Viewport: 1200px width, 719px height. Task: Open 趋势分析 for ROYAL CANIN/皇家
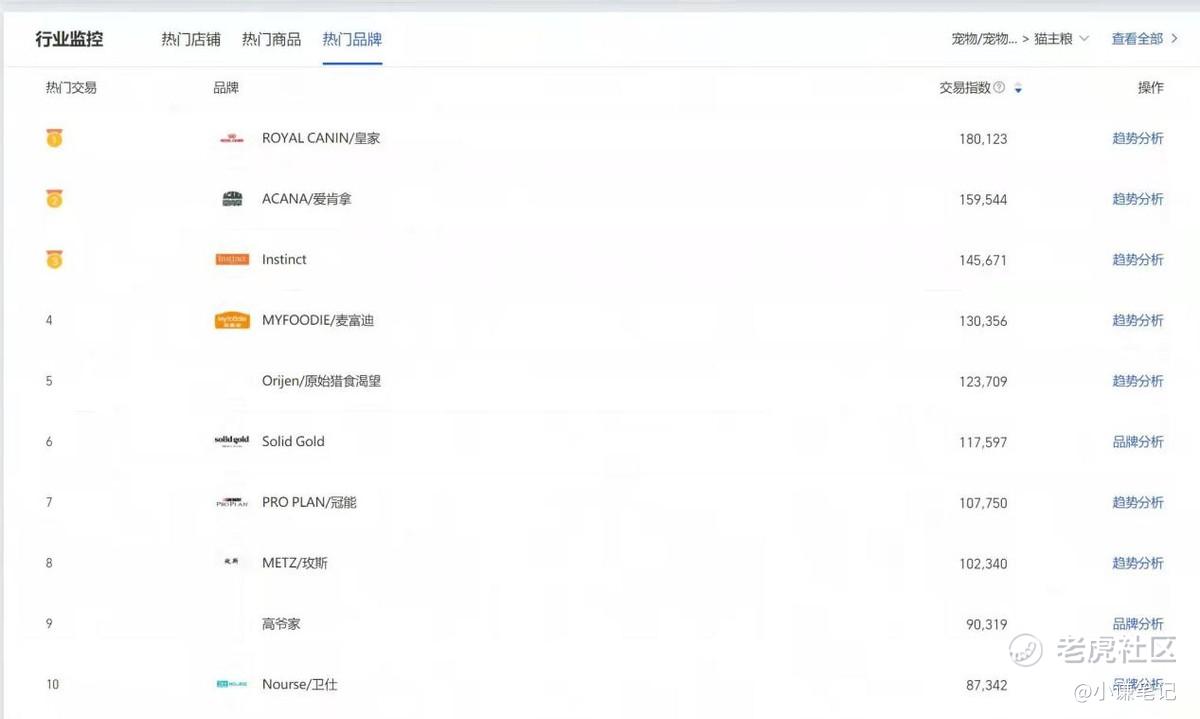pyautogui.click(x=1138, y=139)
